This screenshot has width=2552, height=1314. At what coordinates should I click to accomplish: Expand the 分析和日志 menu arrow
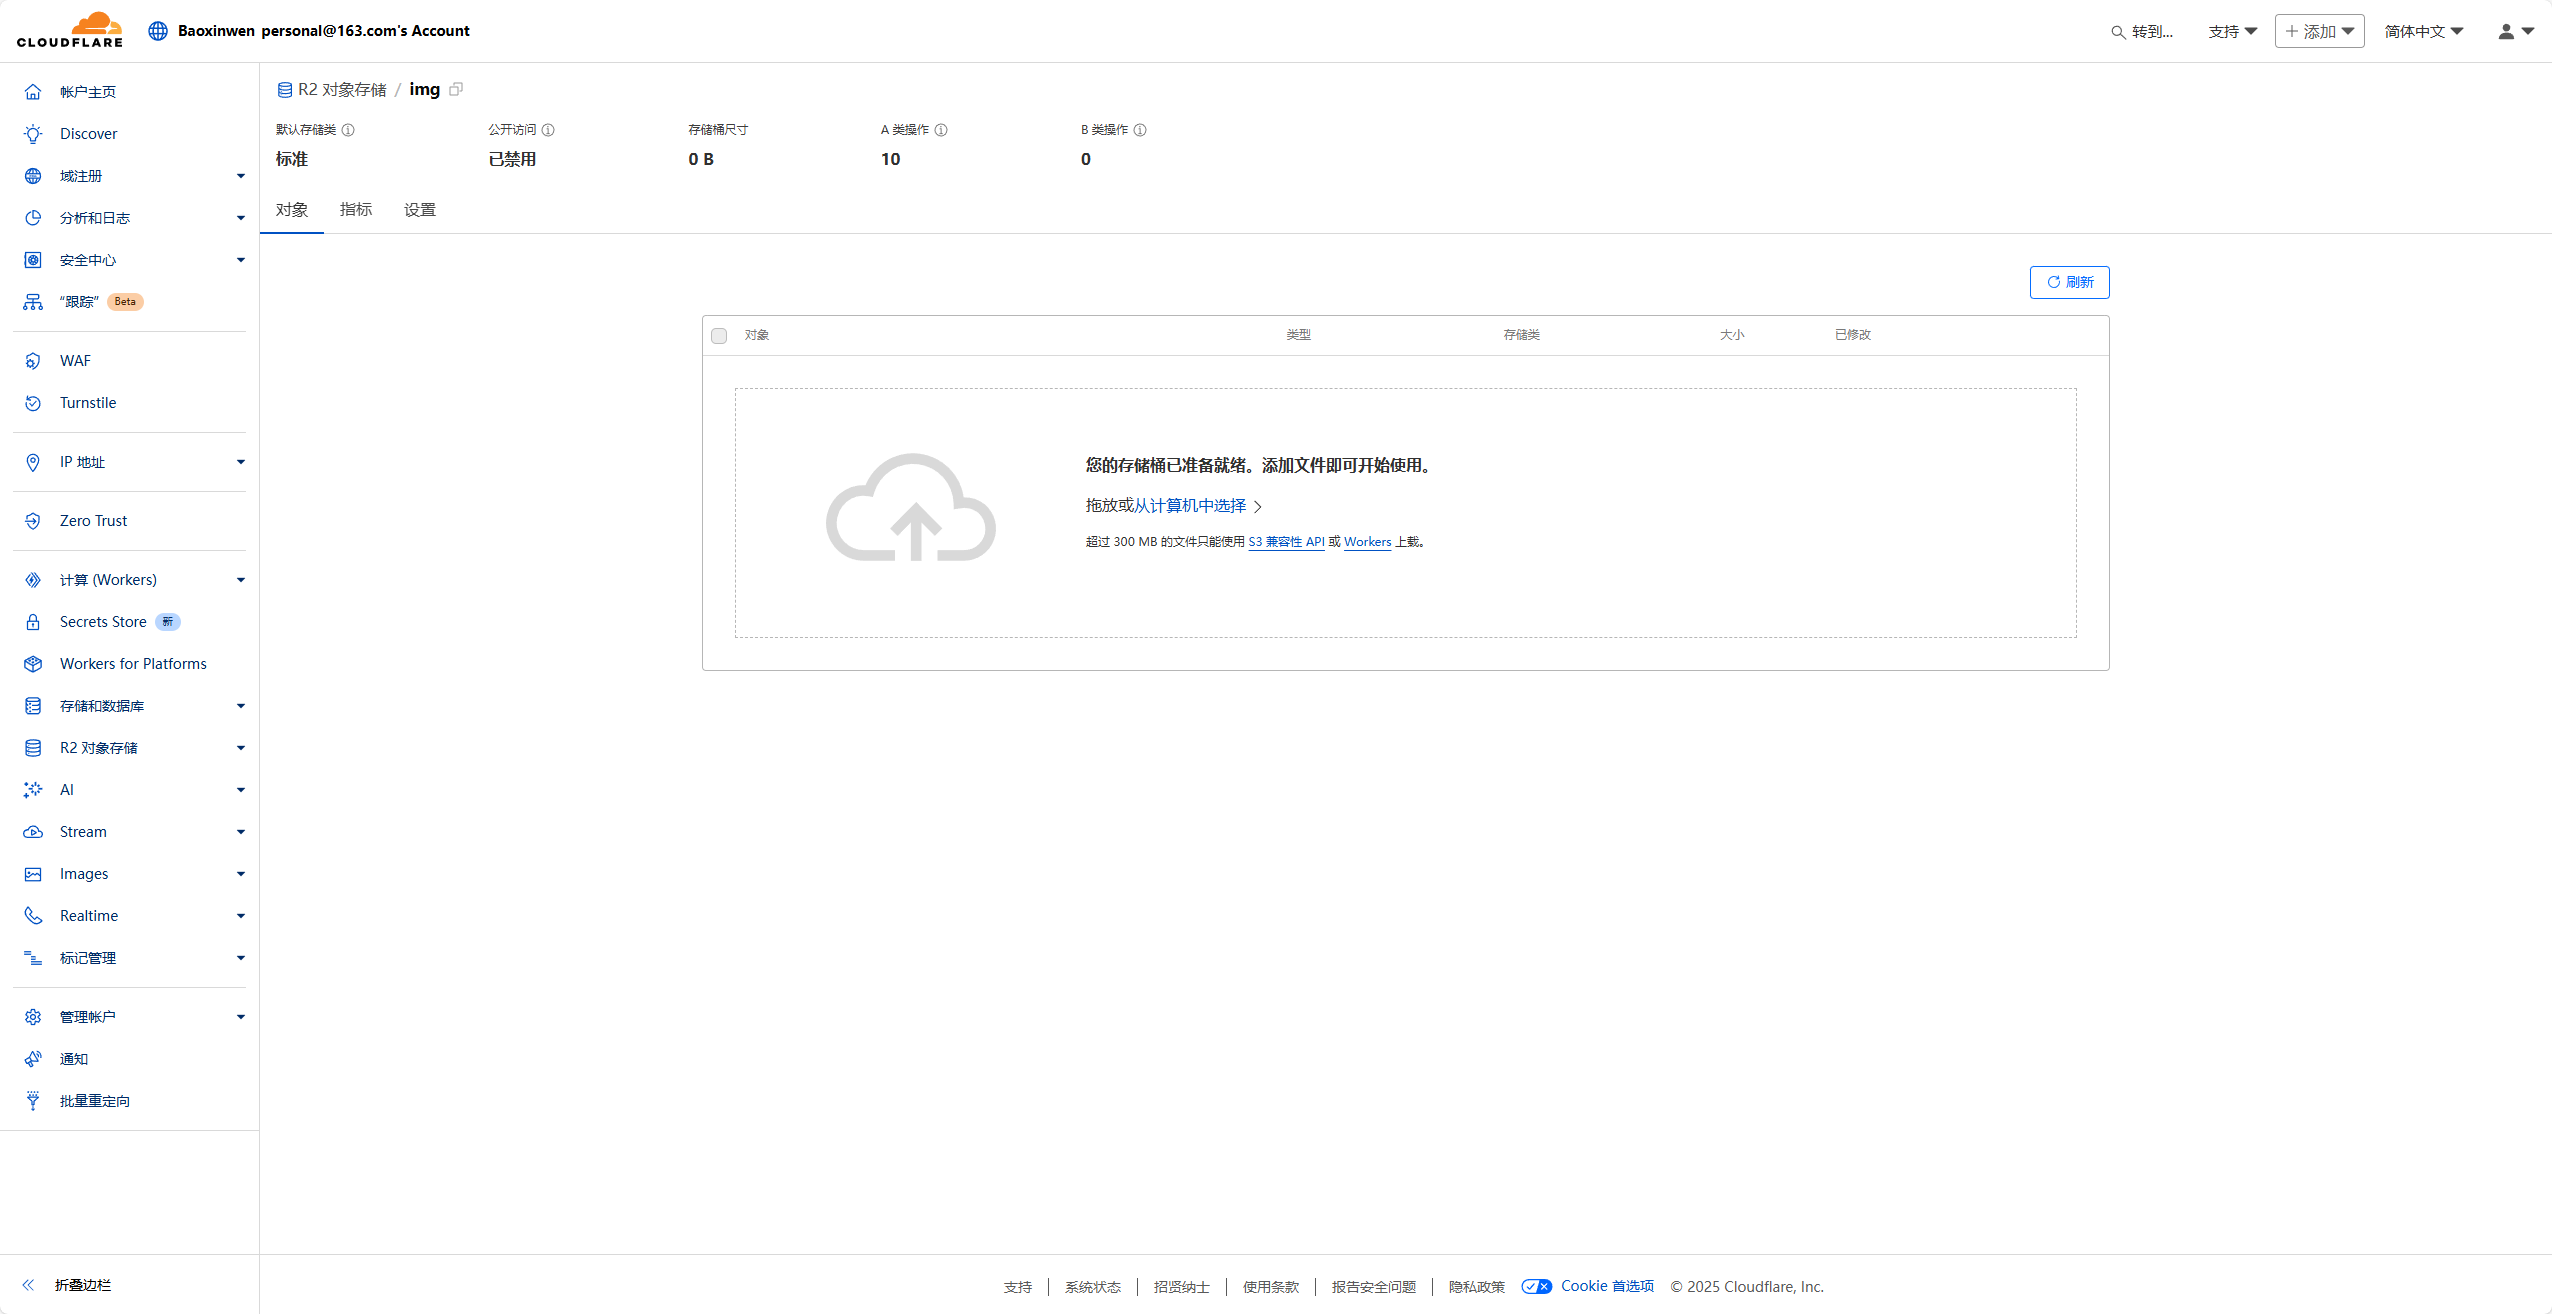click(241, 218)
